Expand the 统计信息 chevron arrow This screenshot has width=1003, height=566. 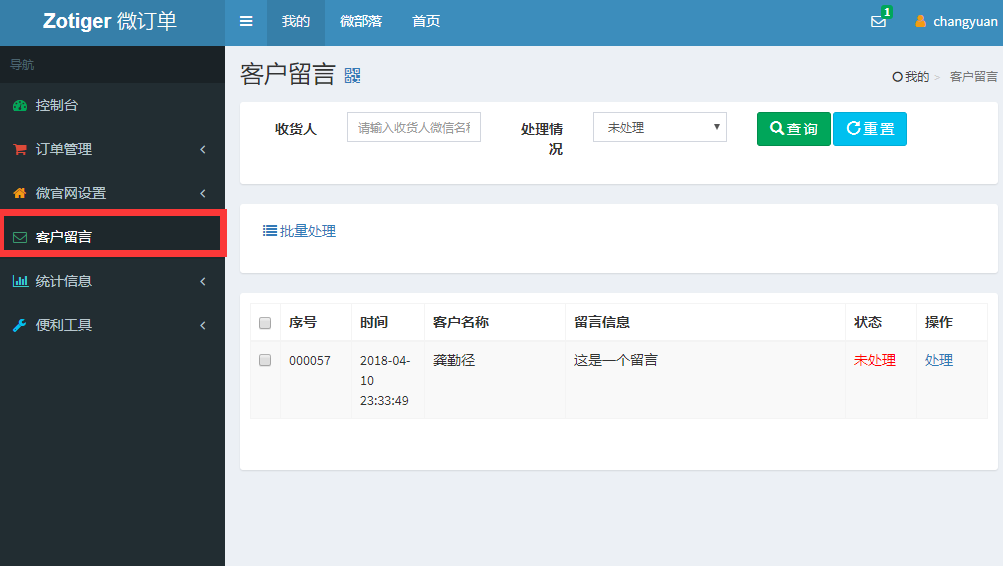tap(203, 281)
